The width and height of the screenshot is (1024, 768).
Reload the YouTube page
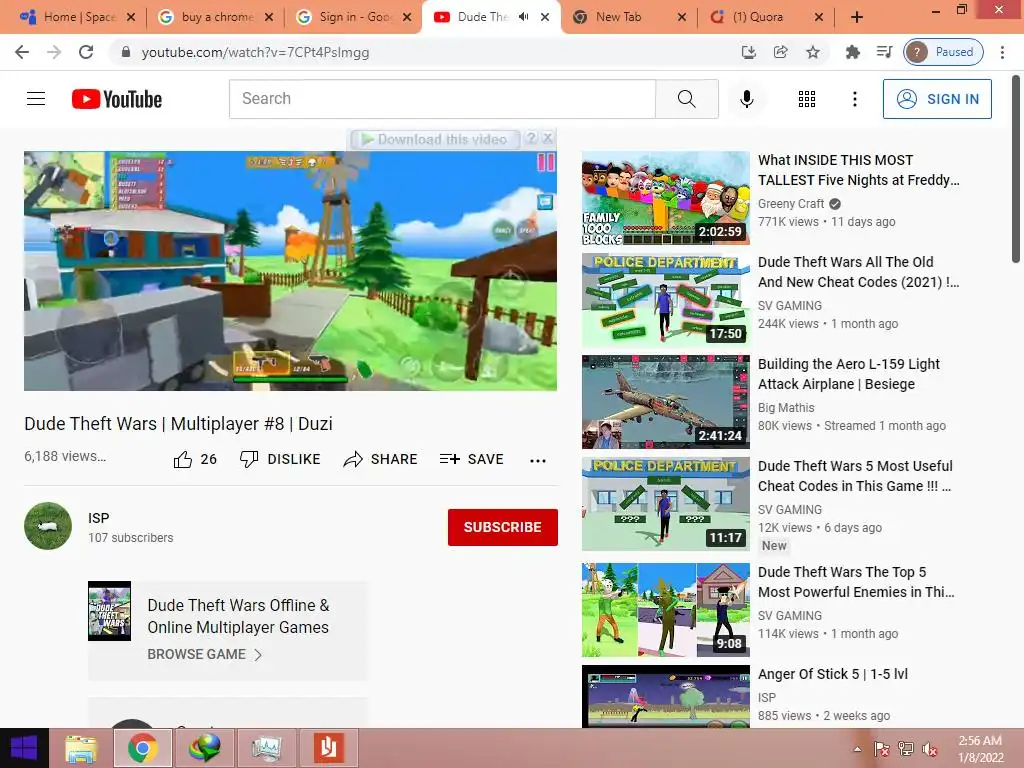pos(86,52)
